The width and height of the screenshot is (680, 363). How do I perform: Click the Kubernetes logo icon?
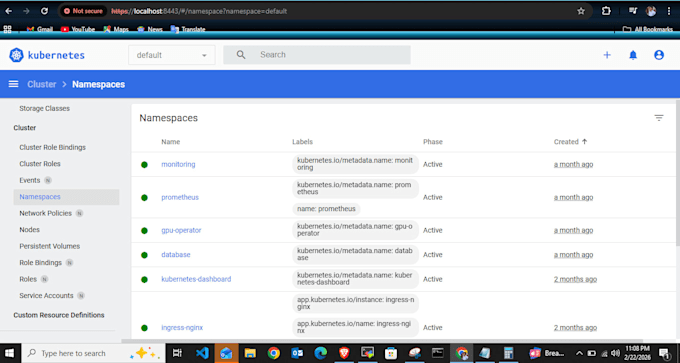(x=16, y=55)
